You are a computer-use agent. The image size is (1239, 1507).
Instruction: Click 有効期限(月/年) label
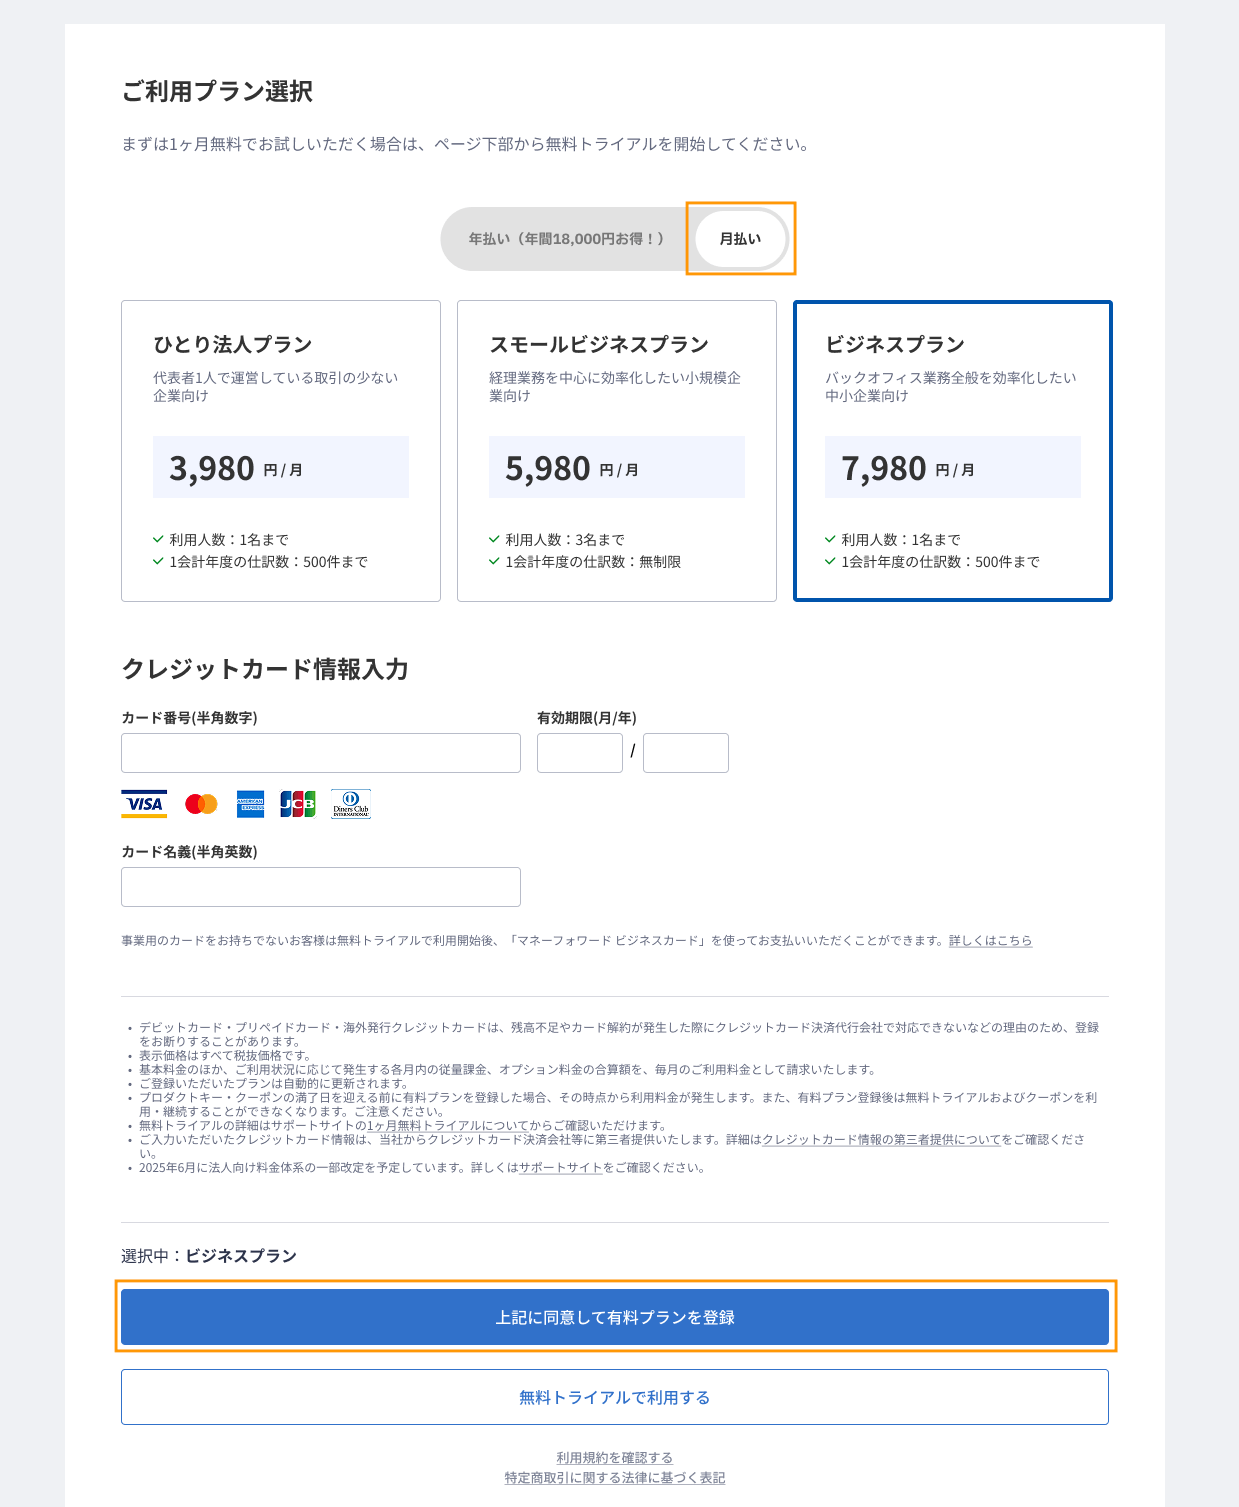click(587, 718)
